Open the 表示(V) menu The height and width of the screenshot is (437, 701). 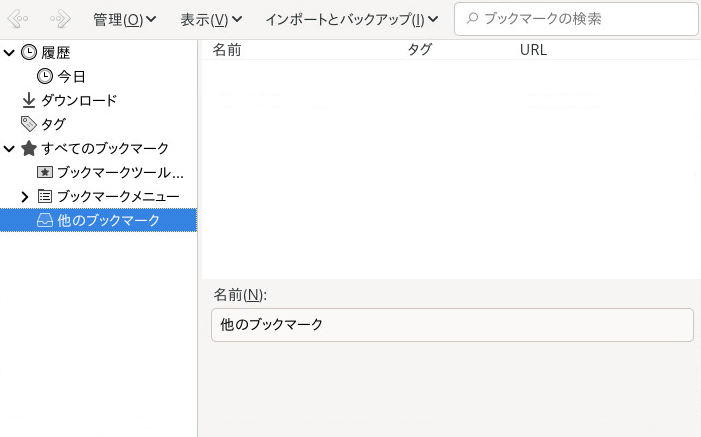coord(211,19)
